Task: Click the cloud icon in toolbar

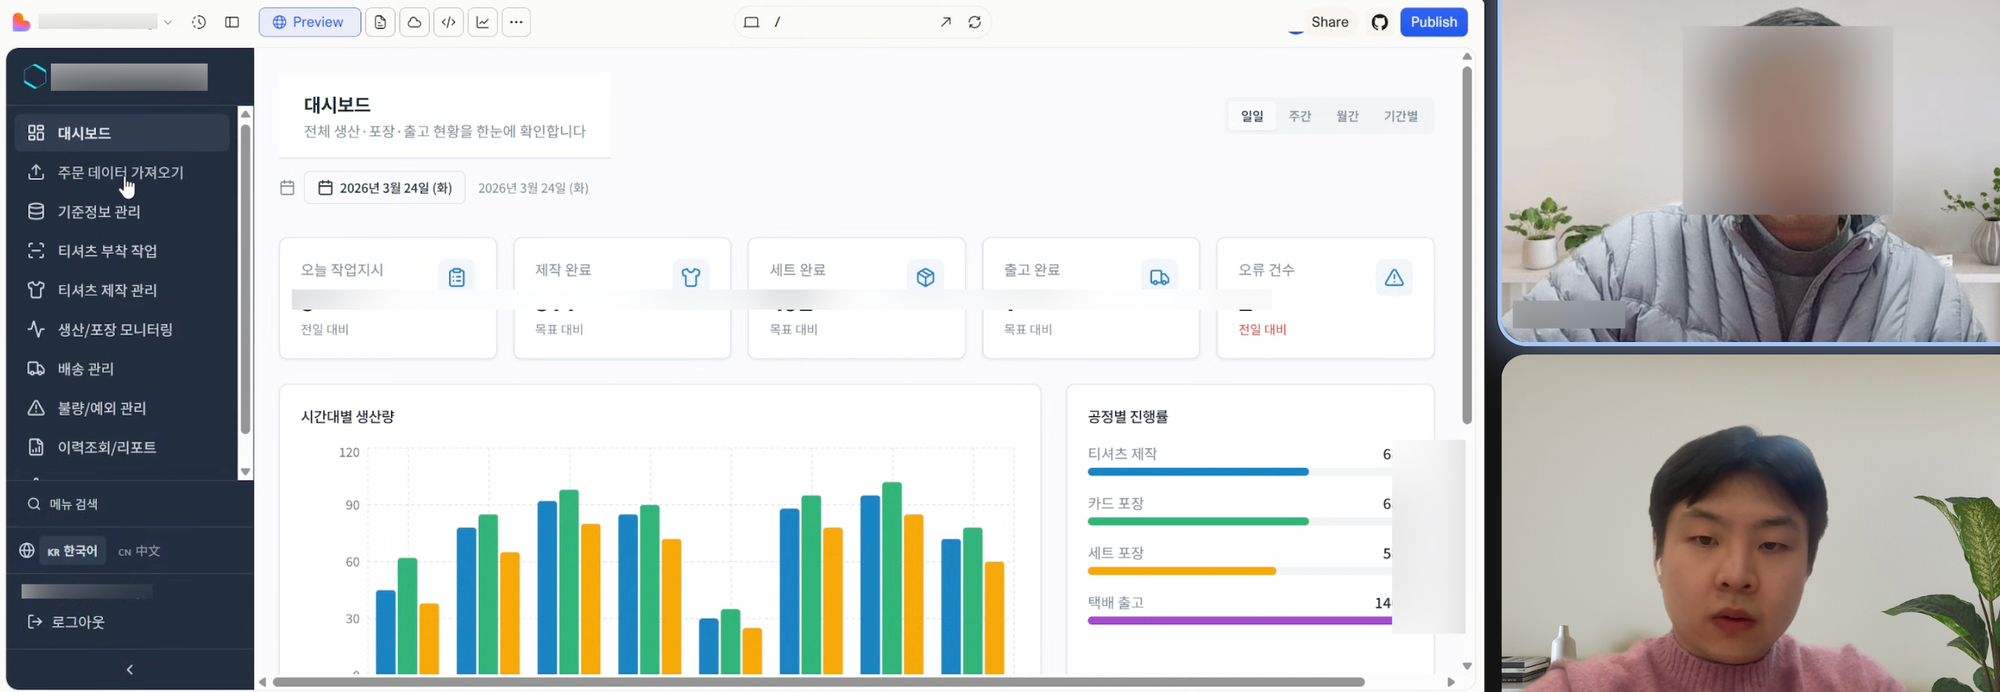Action: point(414,22)
